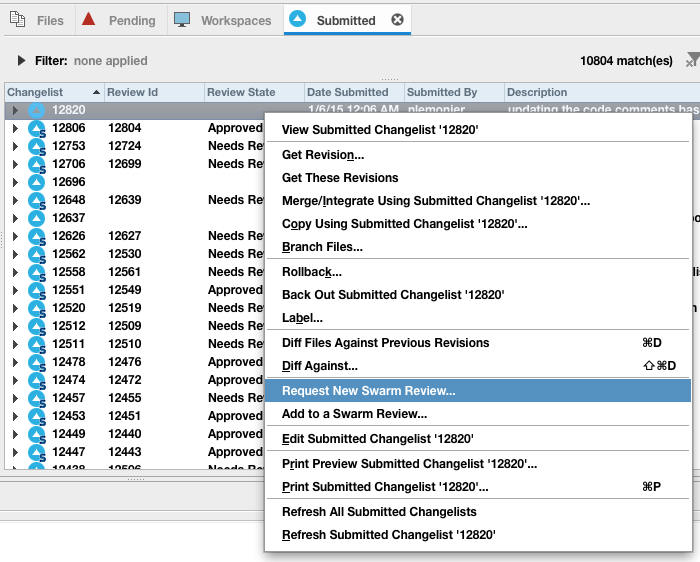
Task: Sort by Review Id column header
Action: click(x=154, y=92)
